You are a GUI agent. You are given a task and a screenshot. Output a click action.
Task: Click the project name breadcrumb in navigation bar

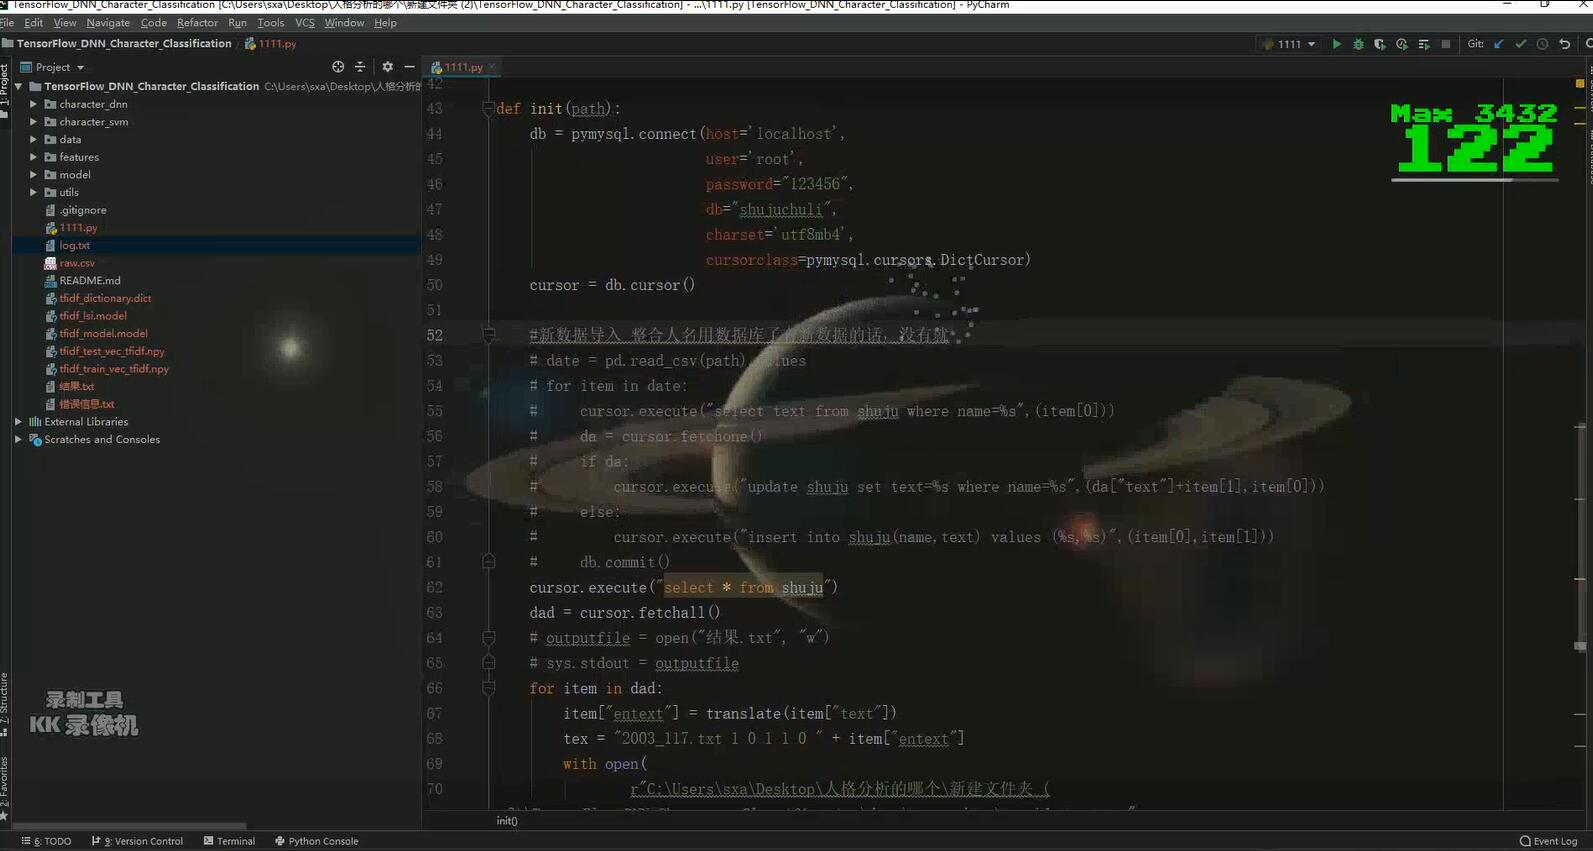(x=117, y=44)
